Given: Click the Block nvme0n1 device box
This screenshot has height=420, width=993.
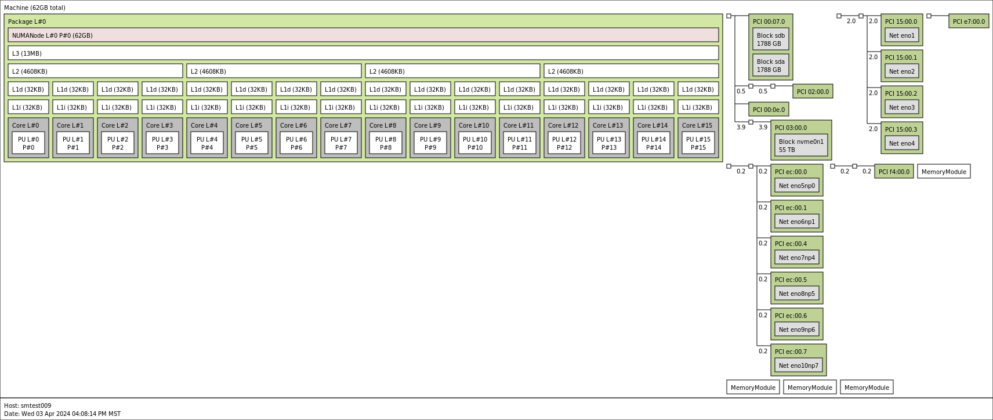Looking at the screenshot, I should point(801,146).
